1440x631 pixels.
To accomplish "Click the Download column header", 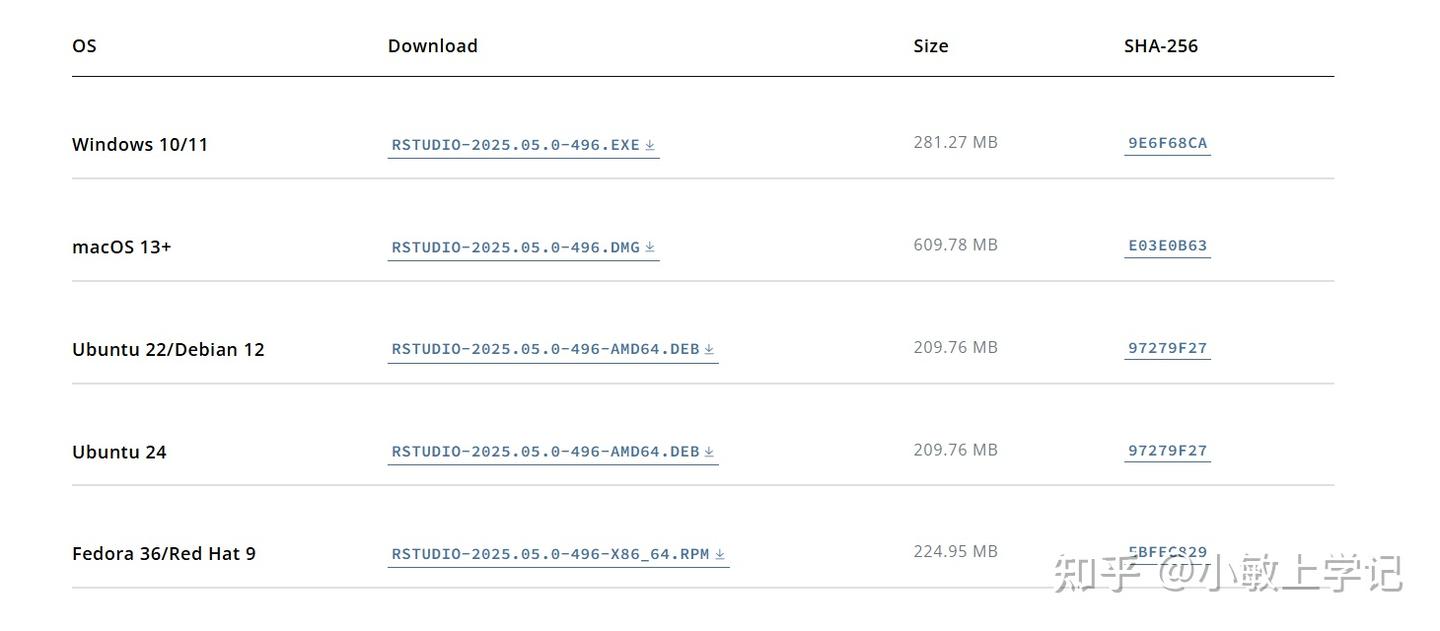I will coord(432,46).
